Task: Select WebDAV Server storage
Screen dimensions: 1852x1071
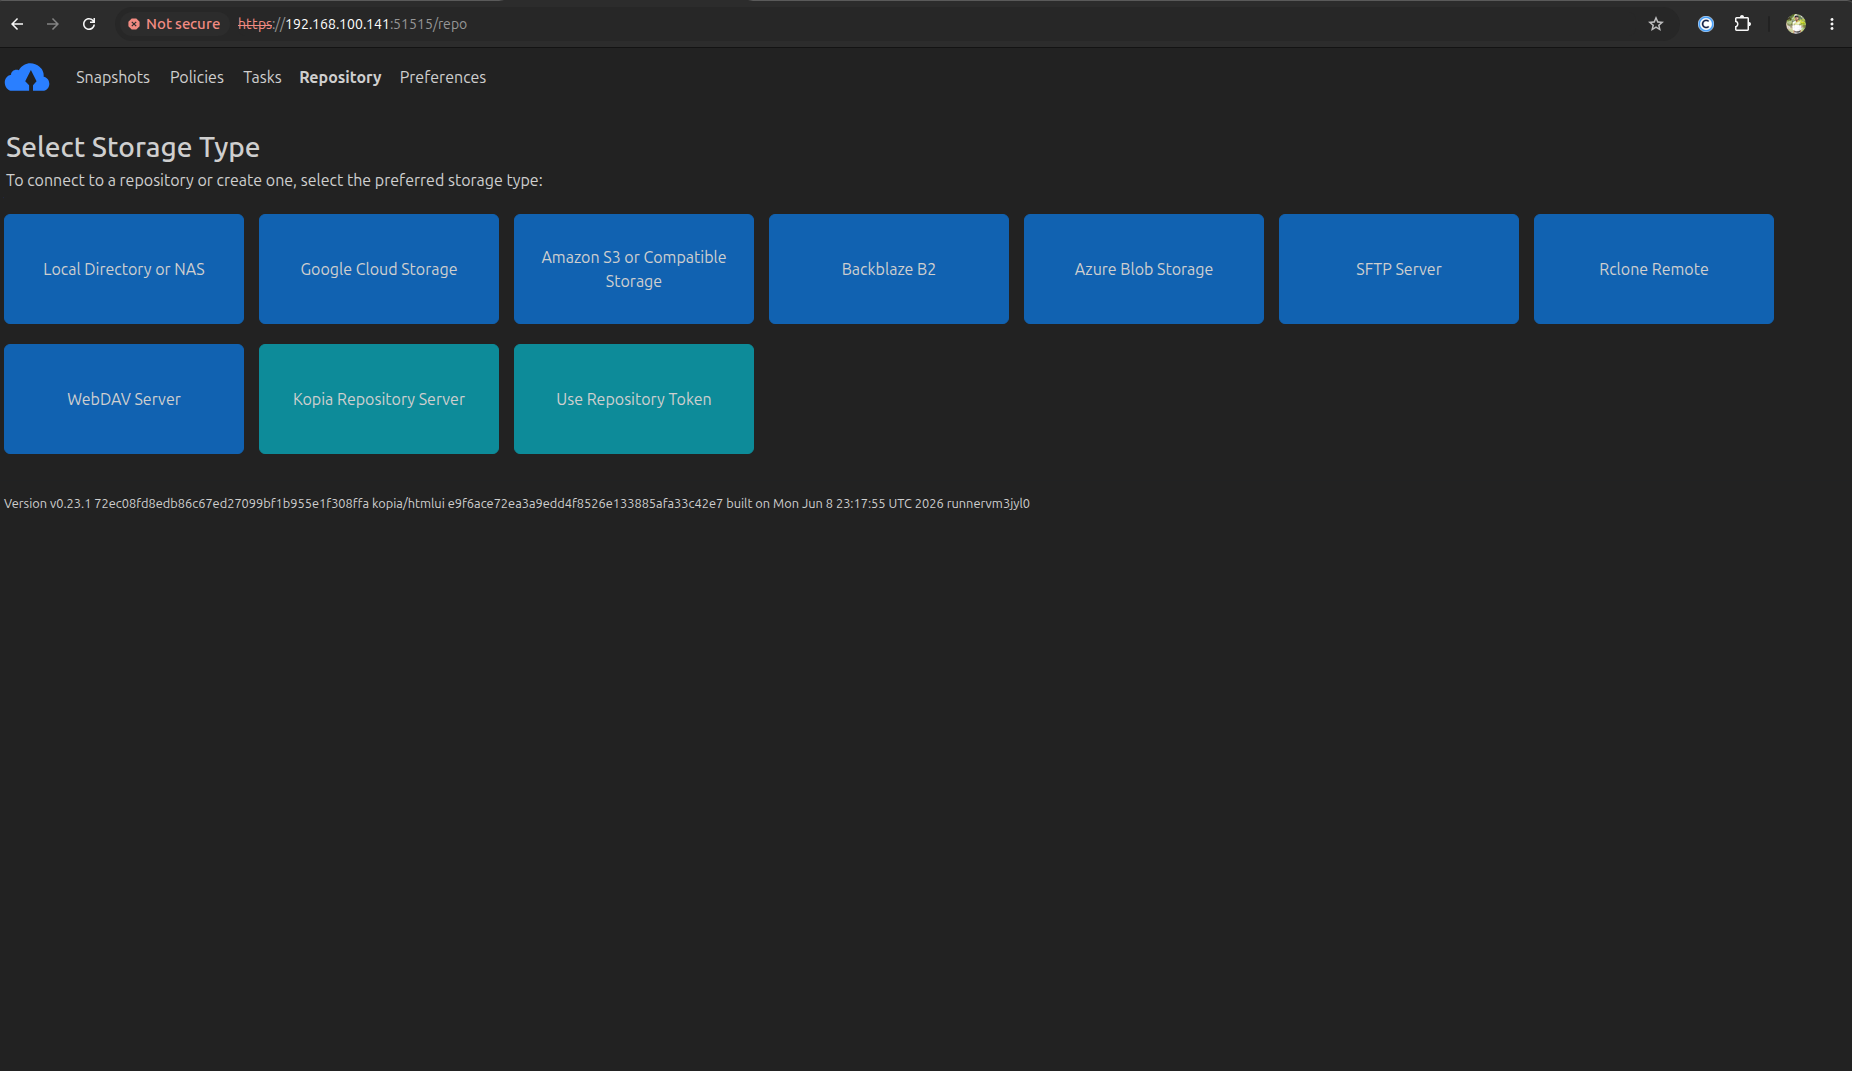Action: 124,399
